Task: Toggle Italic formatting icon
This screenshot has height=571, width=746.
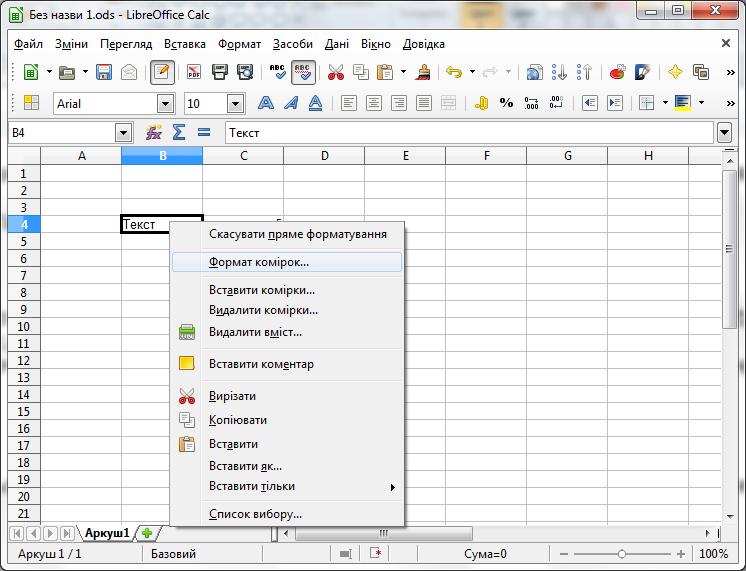Action: pos(291,103)
